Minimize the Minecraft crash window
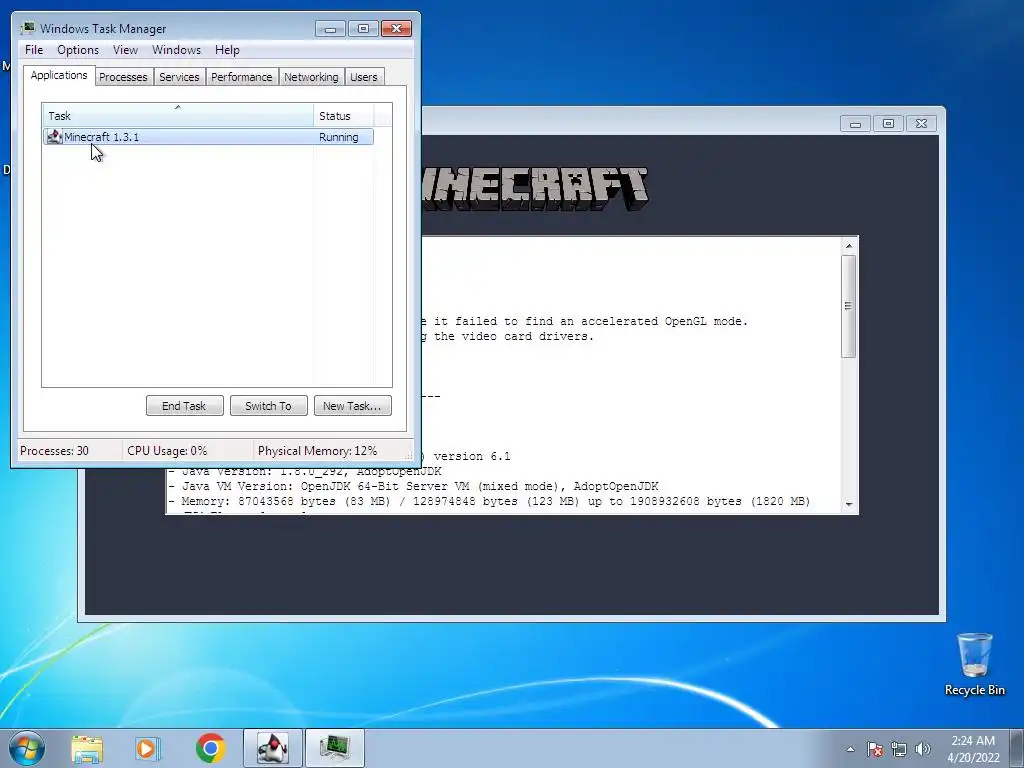 coord(856,123)
